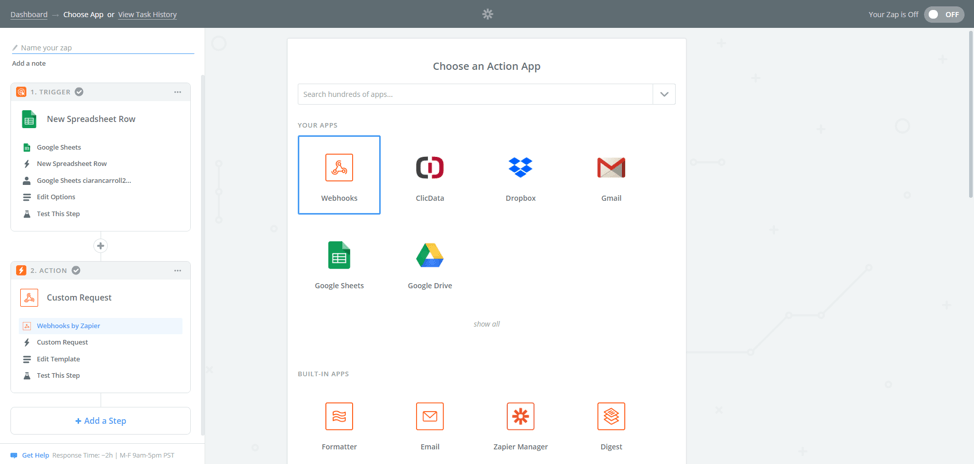This screenshot has height=464, width=974.
Task: Open the Trigger step ellipsis menu
Action: (178, 92)
